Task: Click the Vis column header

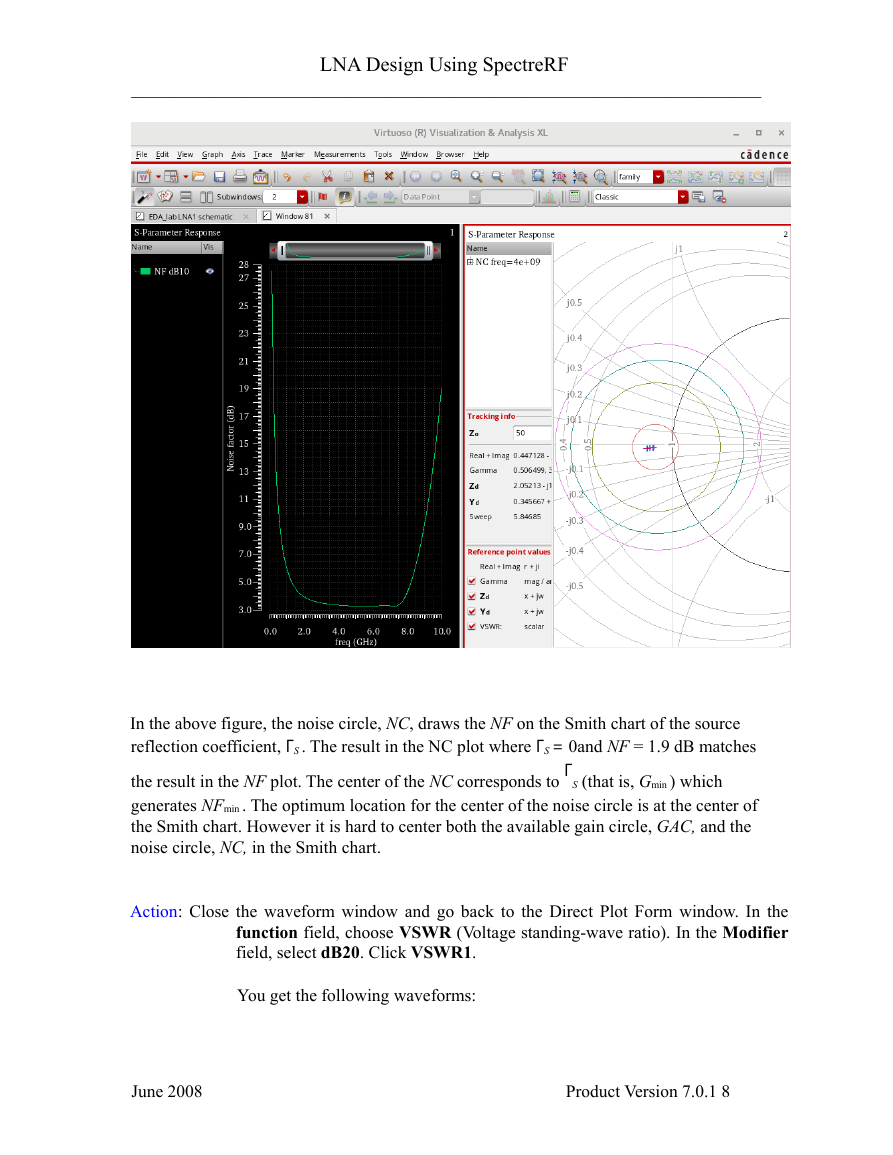Action: click(x=209, y=248)
